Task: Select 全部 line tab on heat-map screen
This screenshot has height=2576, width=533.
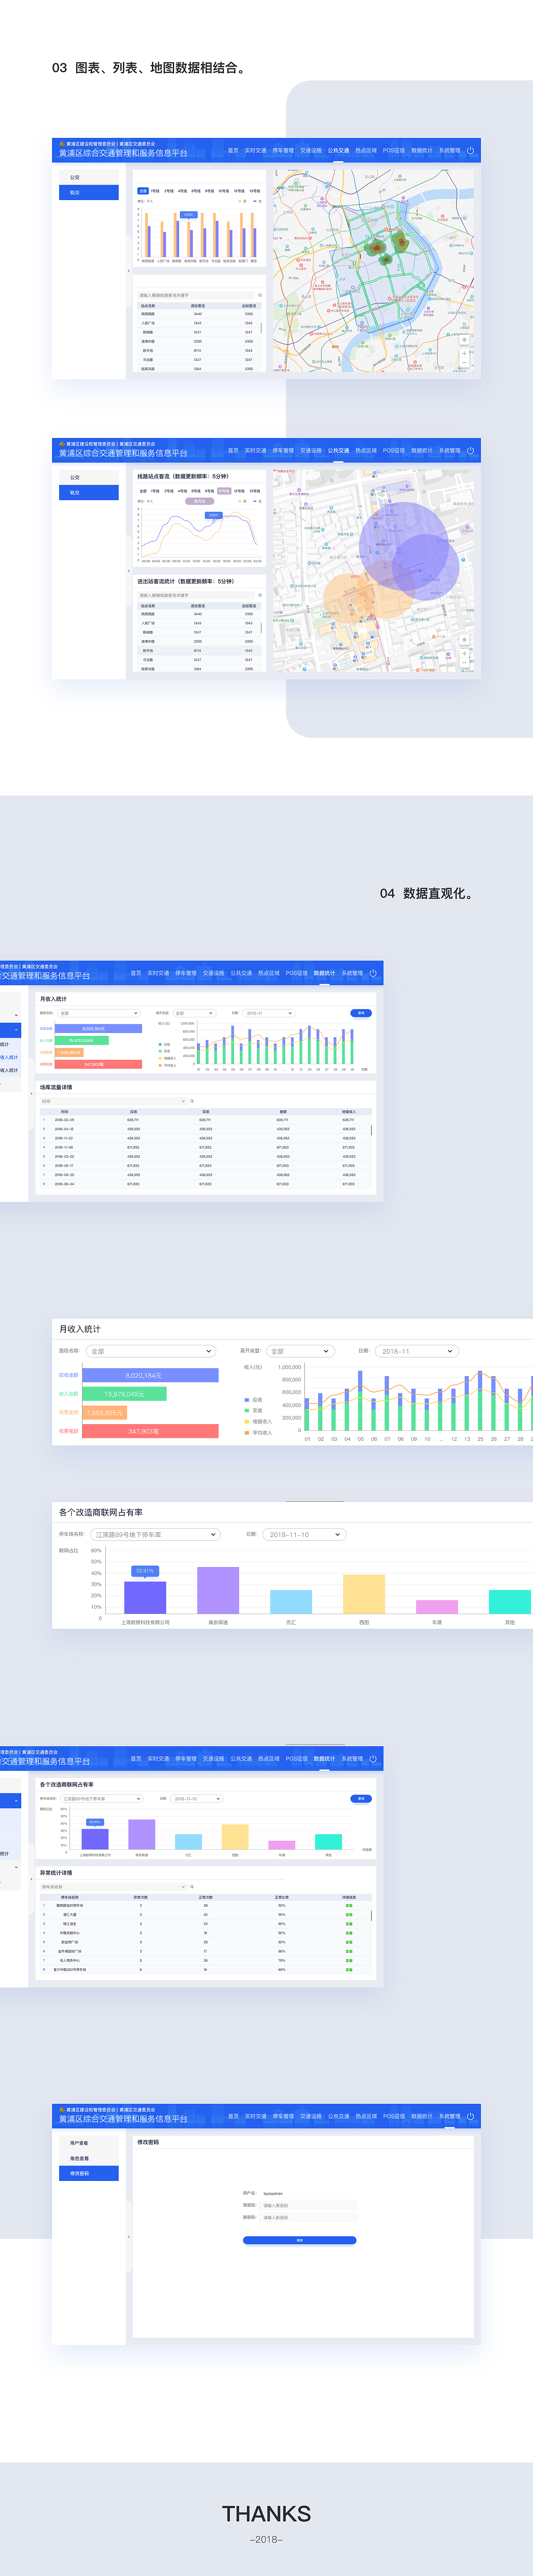Action: click(x=143, y=191)
